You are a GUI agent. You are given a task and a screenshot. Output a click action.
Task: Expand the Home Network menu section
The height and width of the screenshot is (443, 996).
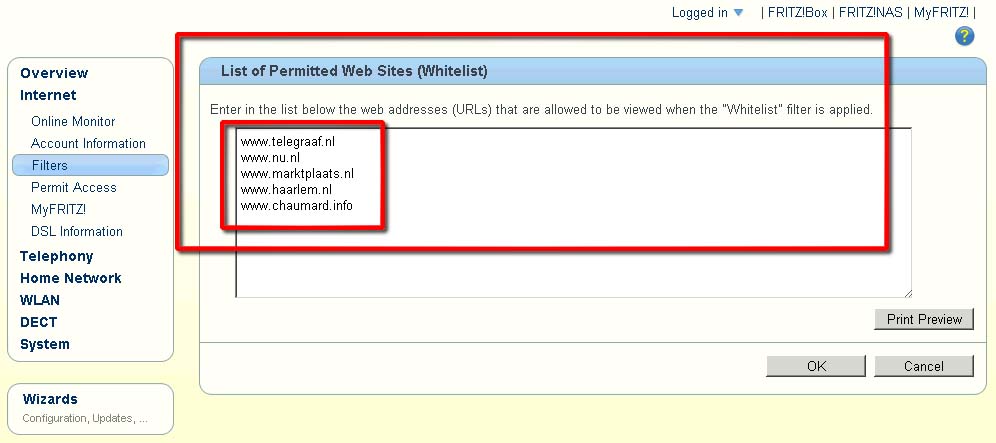[71, 278]
